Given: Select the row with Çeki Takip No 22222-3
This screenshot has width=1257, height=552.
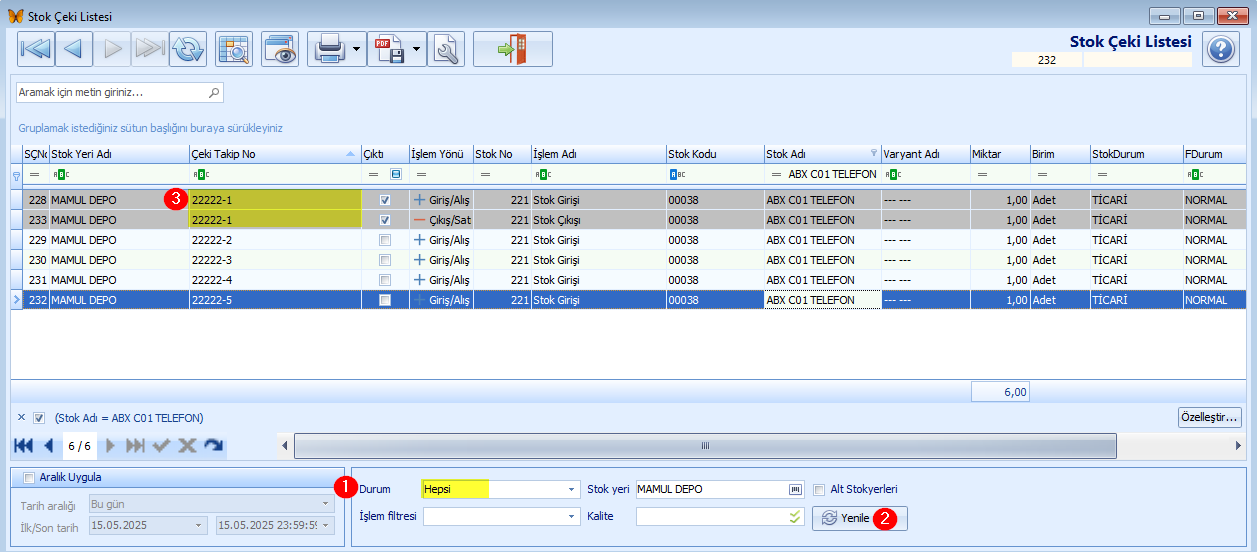Looking at the screenshot, I should [x=628, y=260].
